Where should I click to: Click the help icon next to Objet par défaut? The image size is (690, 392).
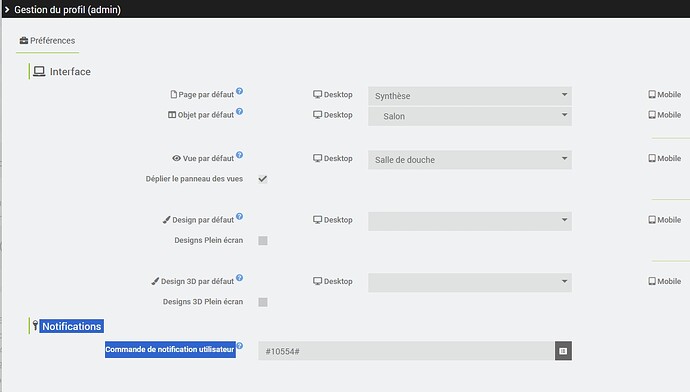click(x=239, y=111)
